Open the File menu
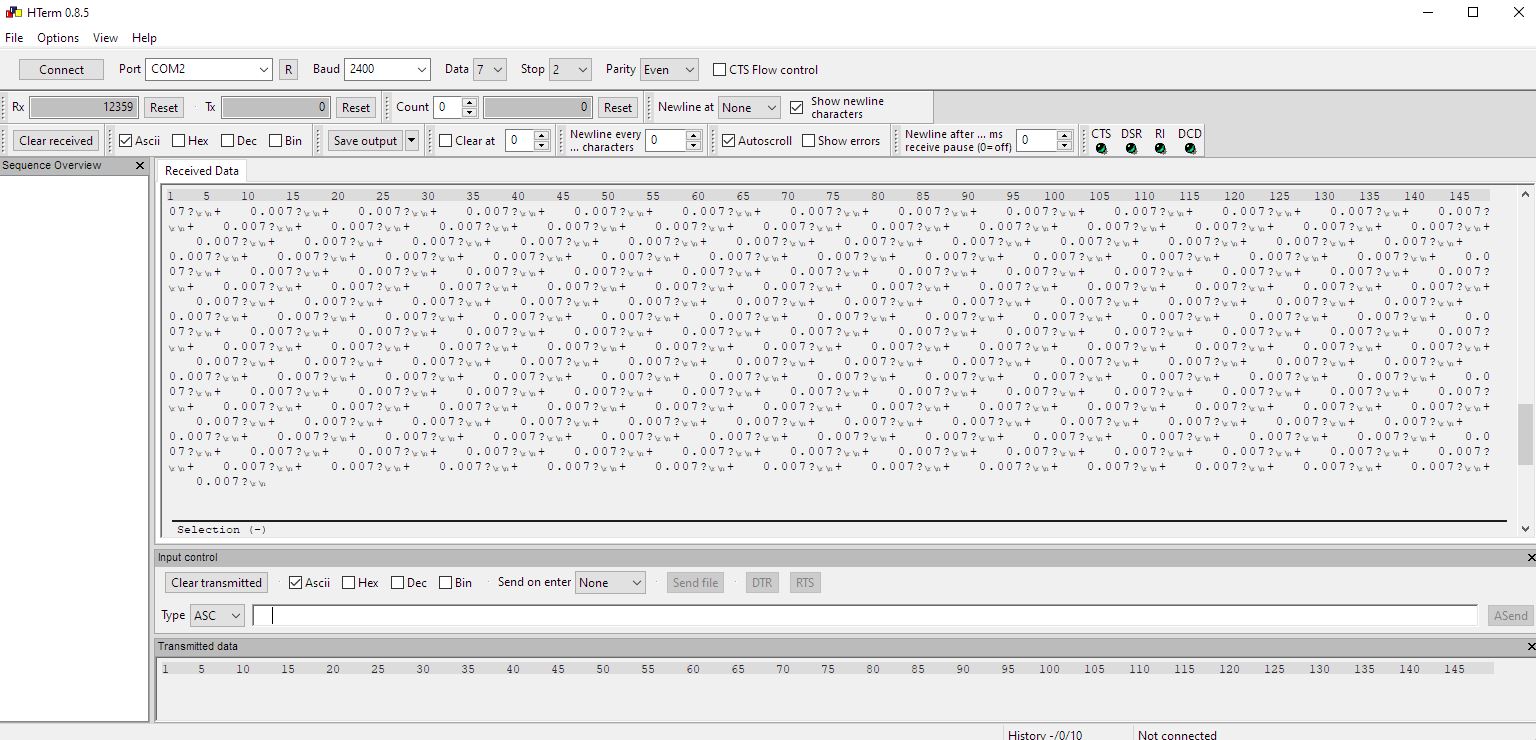 (14, 38)
